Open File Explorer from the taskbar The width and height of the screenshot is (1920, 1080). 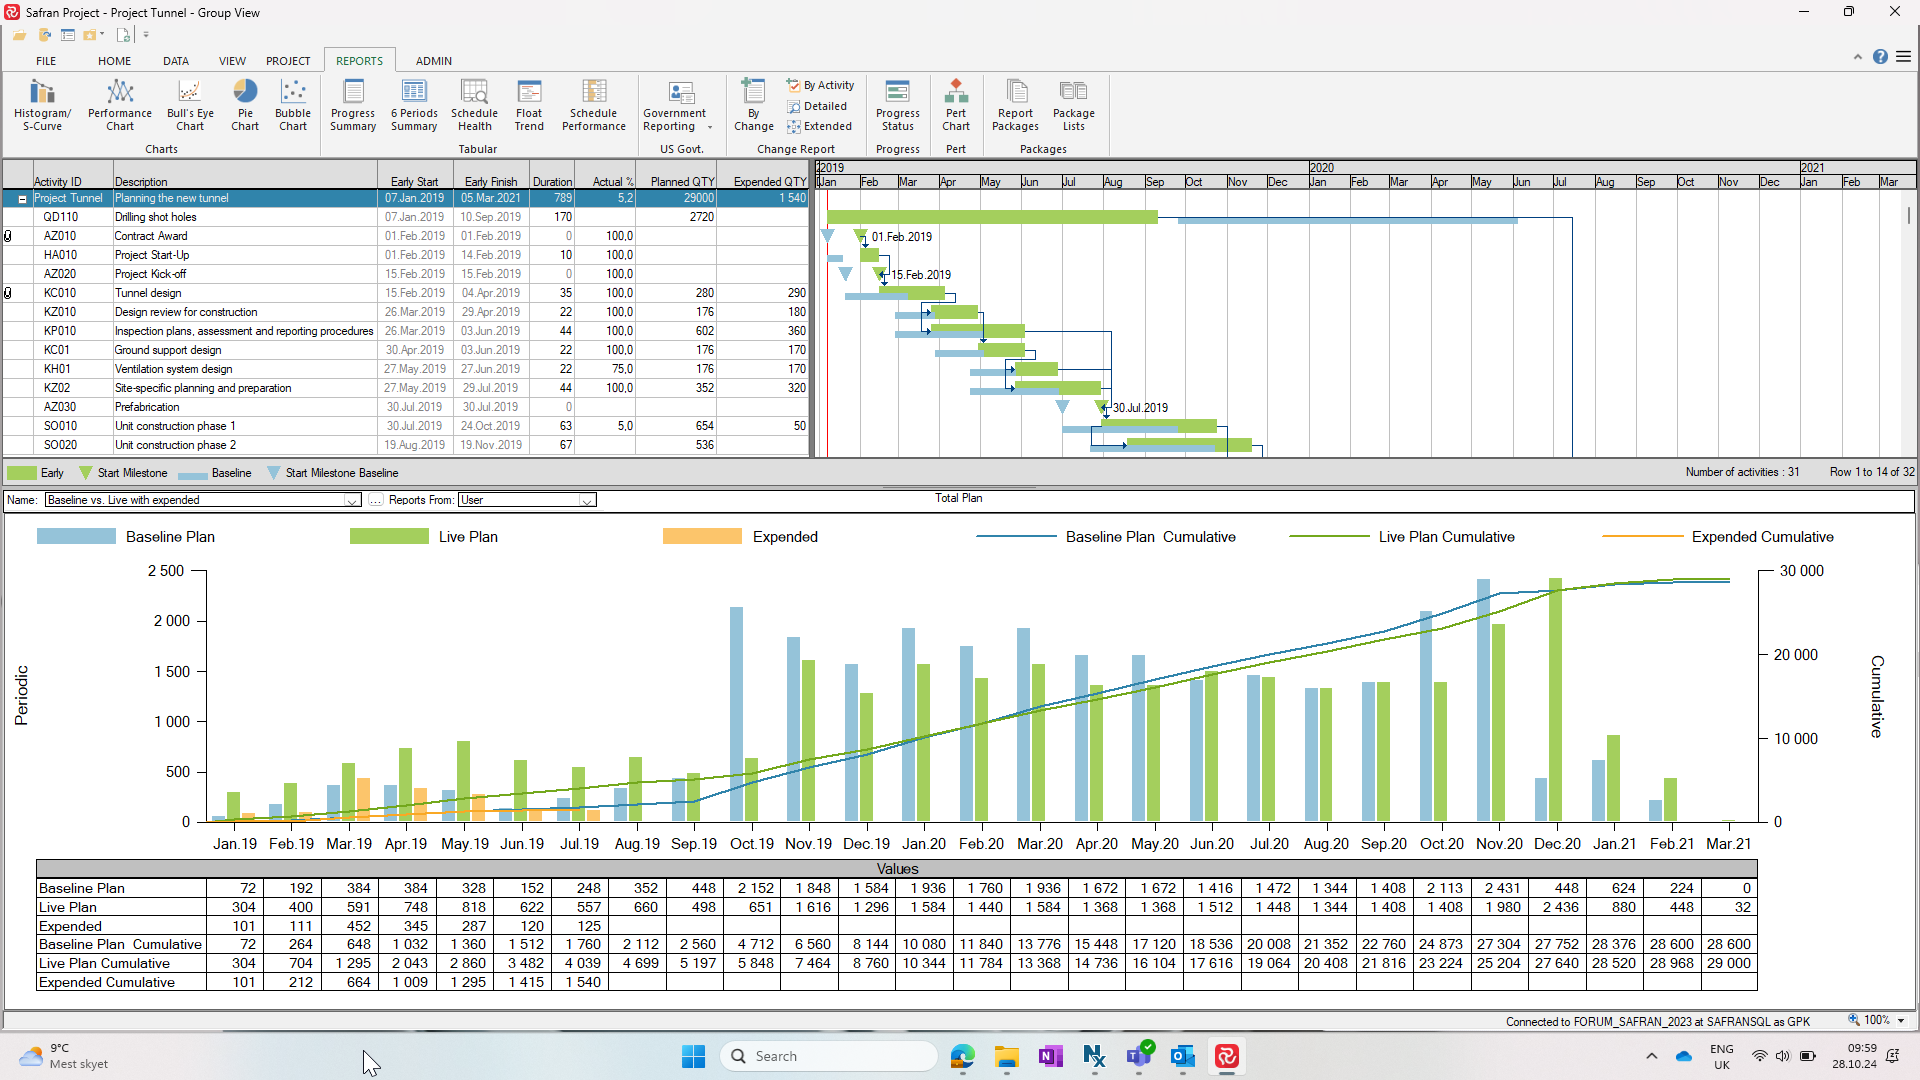(x=1006, y=1056)
